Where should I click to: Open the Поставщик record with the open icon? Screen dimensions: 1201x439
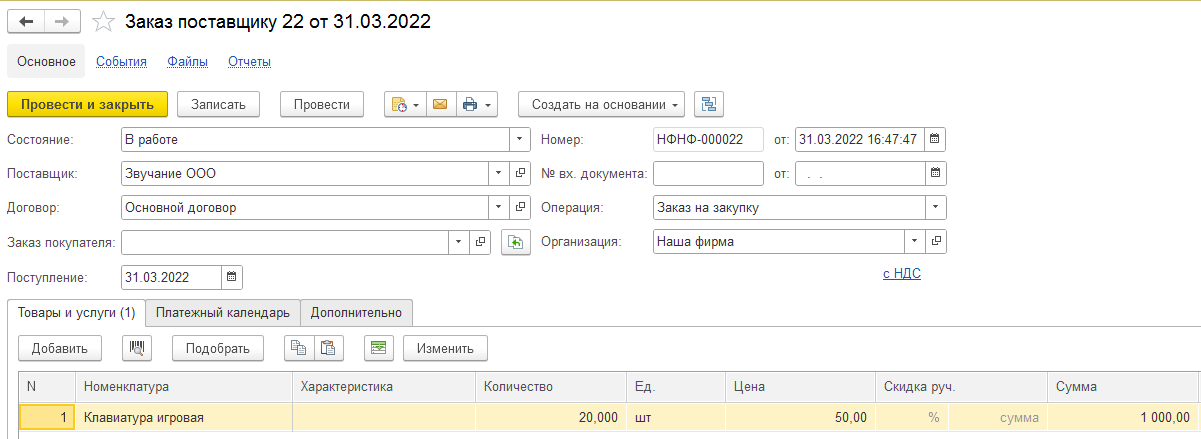pyautogui.click(x=520, y=174)
